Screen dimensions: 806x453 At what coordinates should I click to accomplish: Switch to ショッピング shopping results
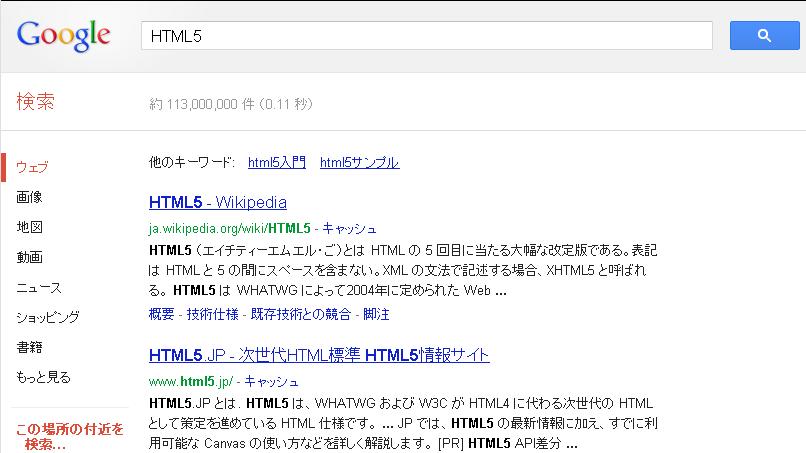point(48,317)
